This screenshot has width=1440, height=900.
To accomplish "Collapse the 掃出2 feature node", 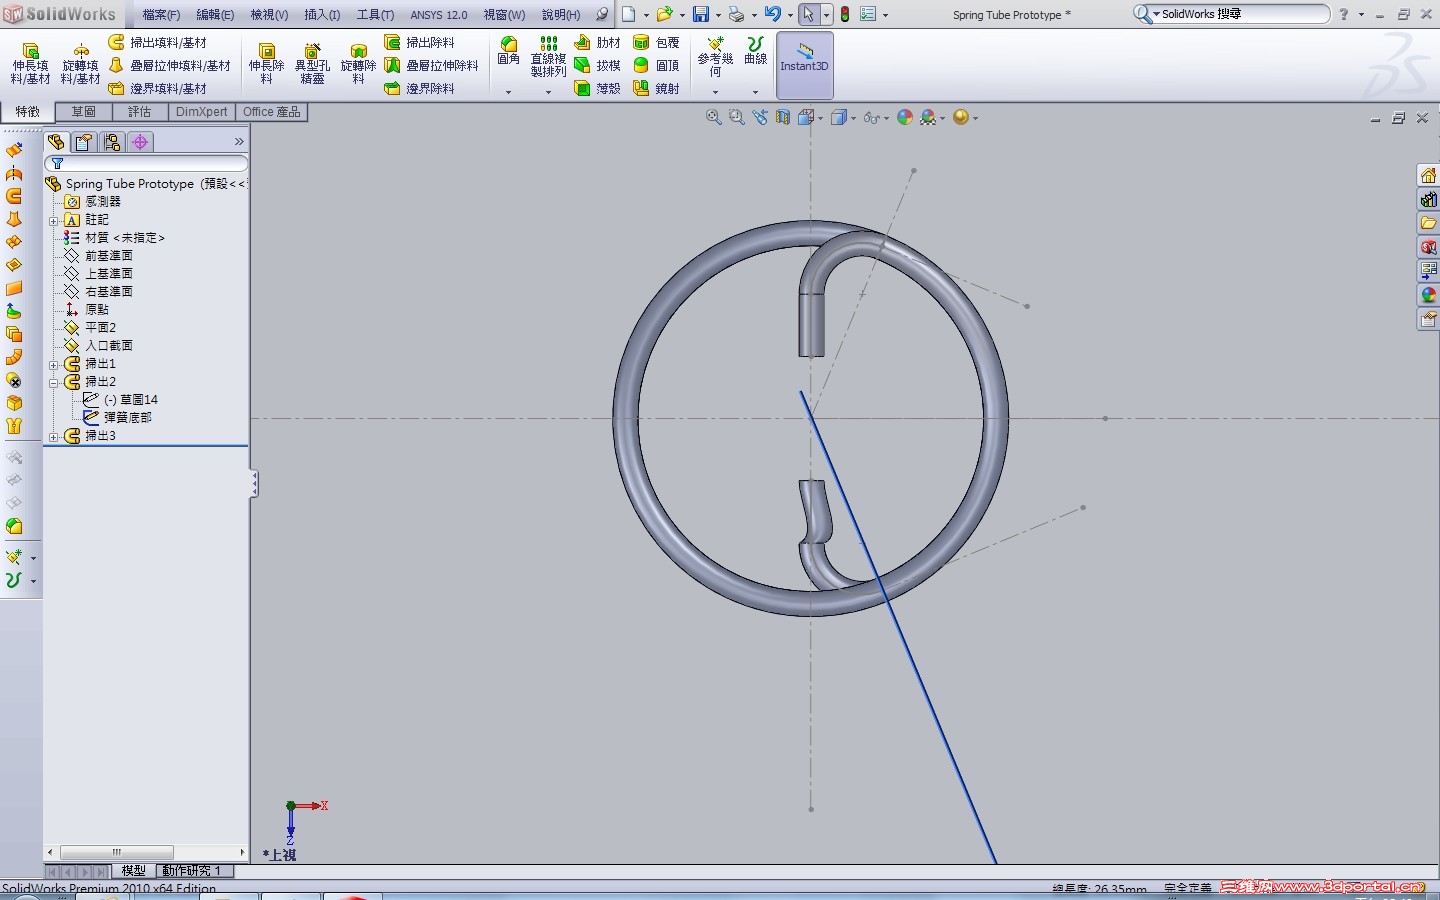I will point(54,382).
